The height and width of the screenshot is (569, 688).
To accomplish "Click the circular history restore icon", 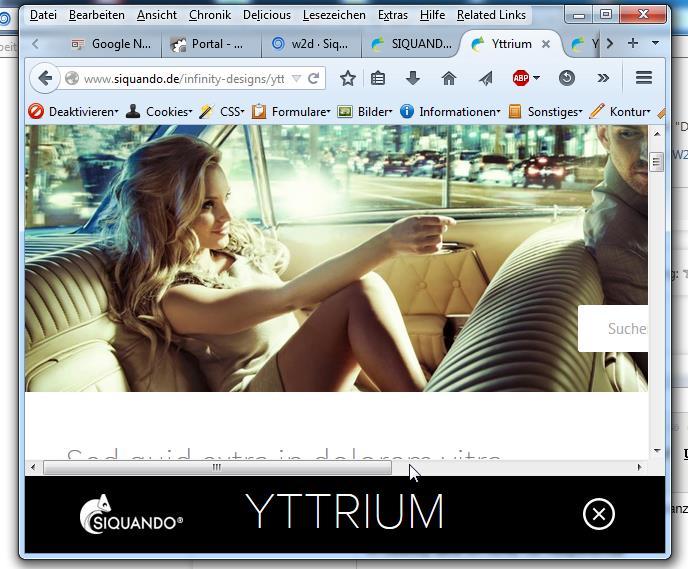I will pyautogui.click(x=566, y=78).
